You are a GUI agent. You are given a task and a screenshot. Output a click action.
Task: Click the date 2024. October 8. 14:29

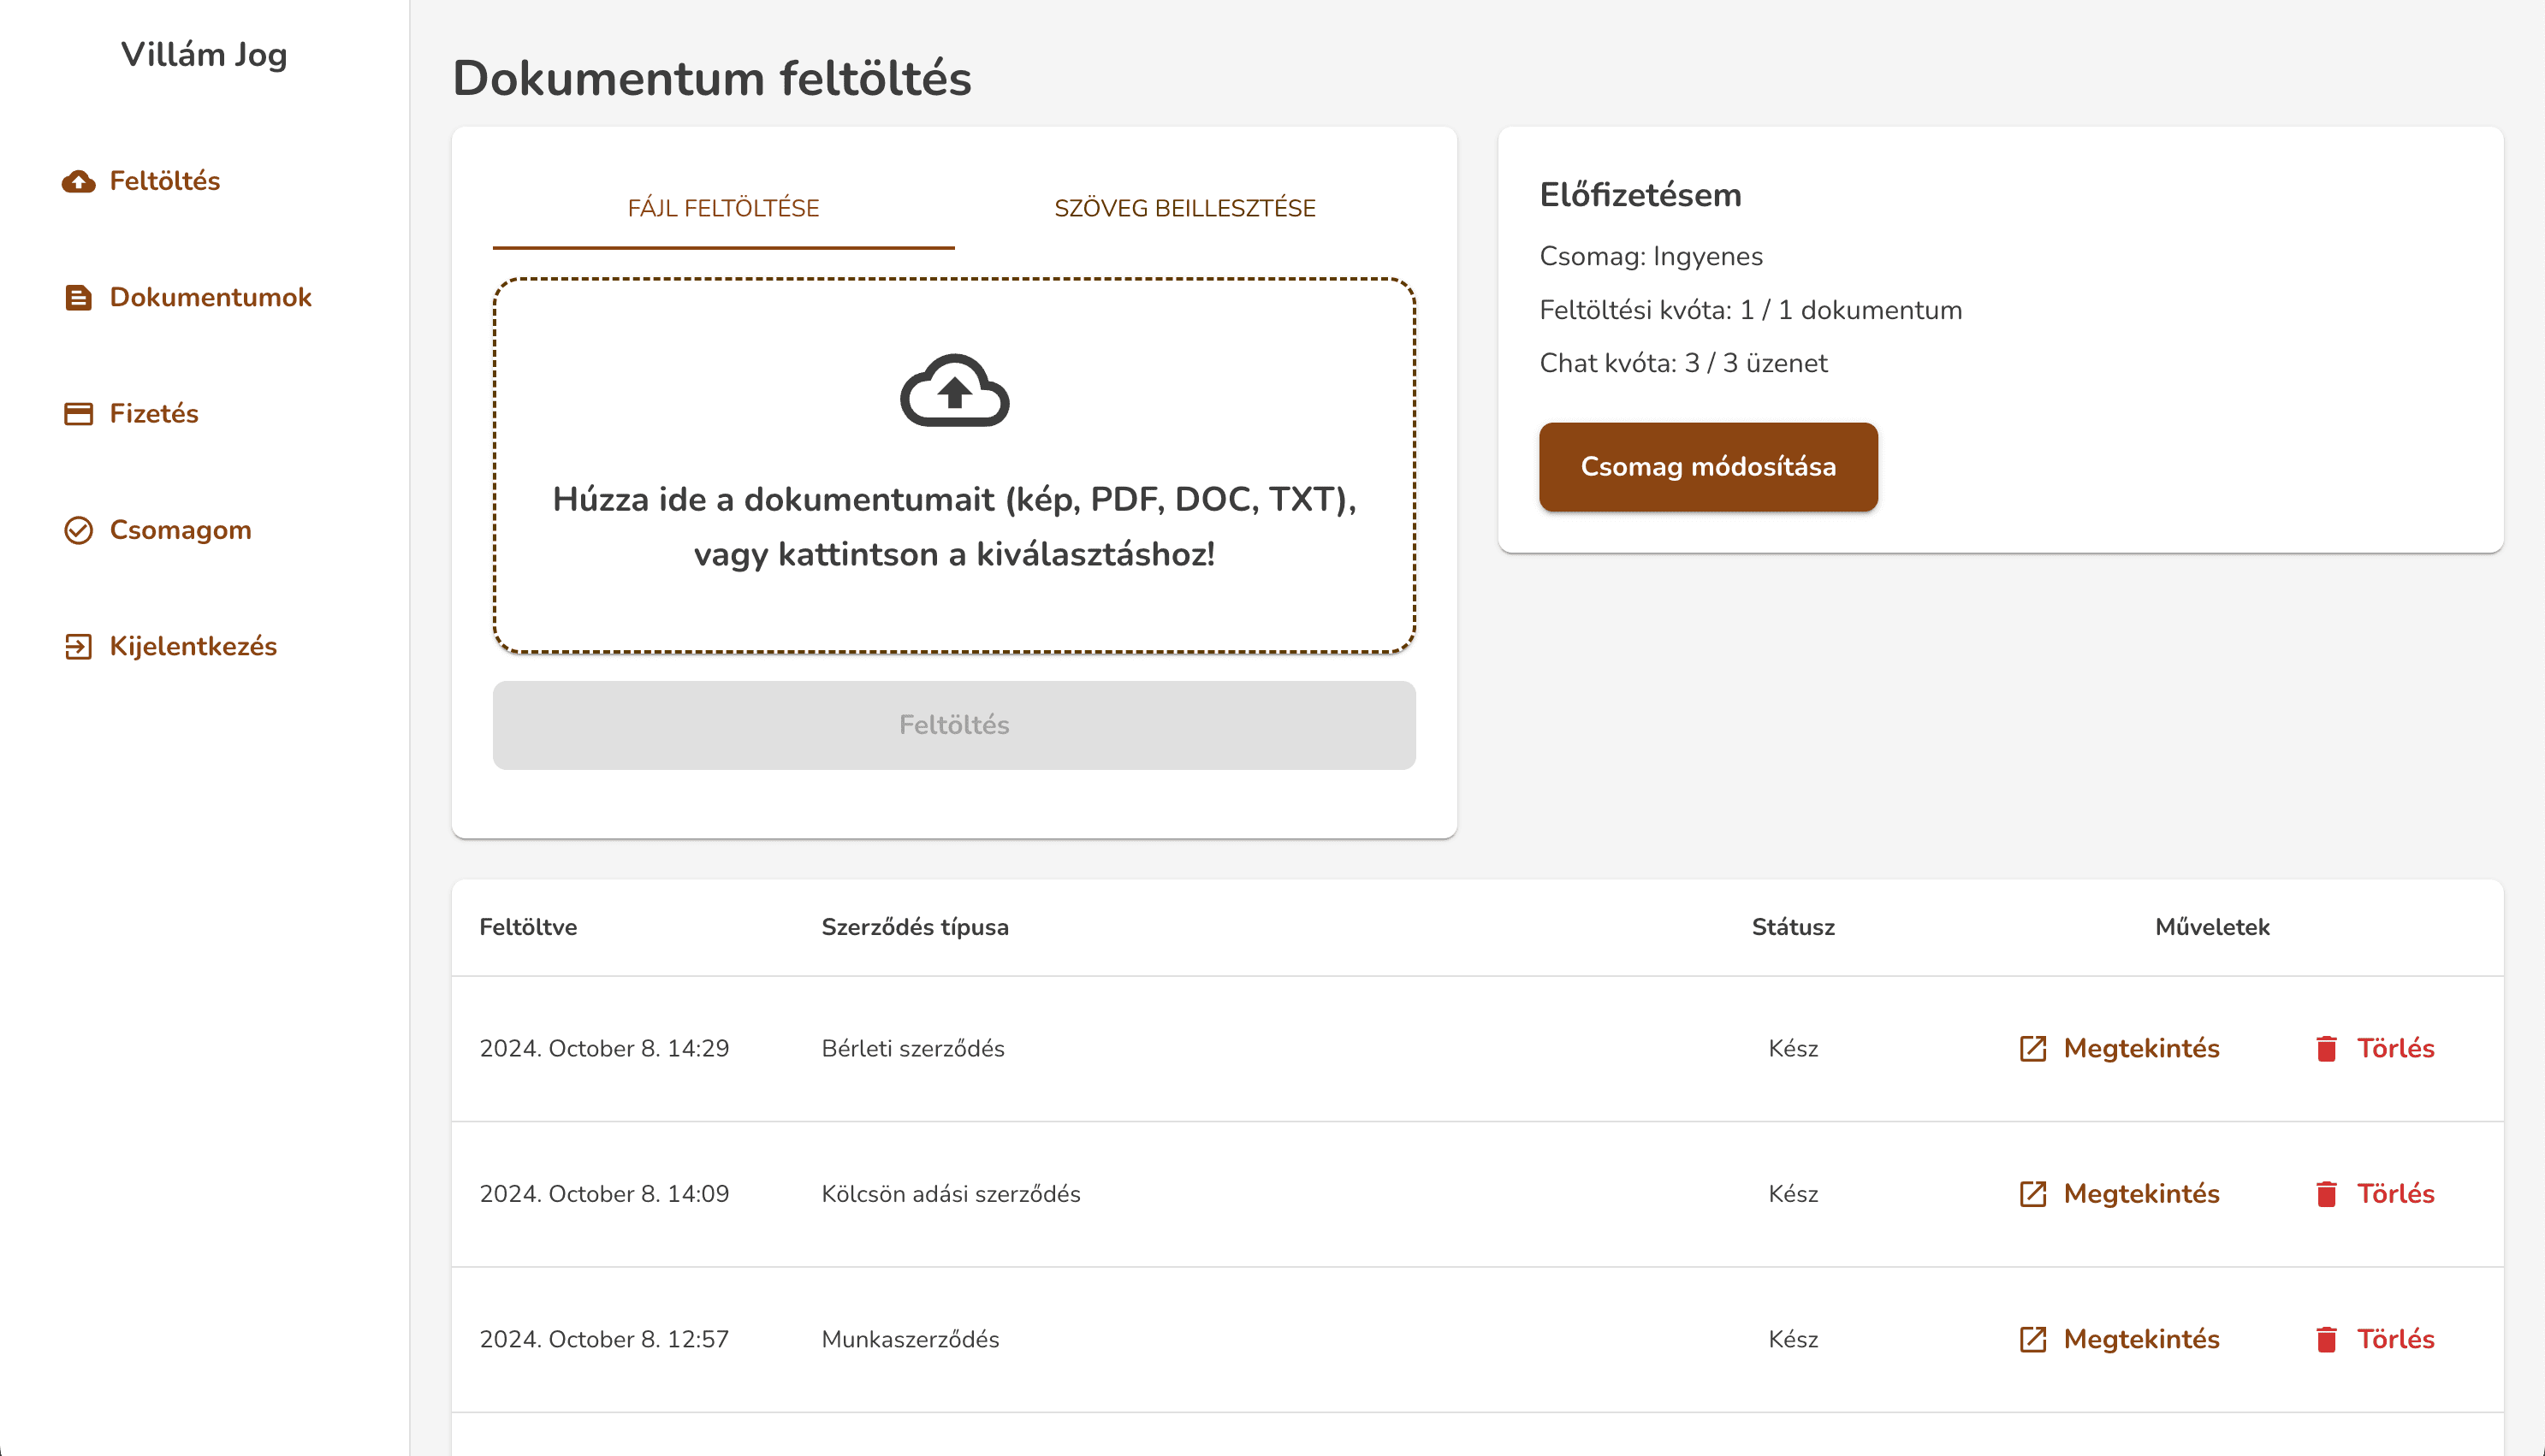tap(604, 1049)
